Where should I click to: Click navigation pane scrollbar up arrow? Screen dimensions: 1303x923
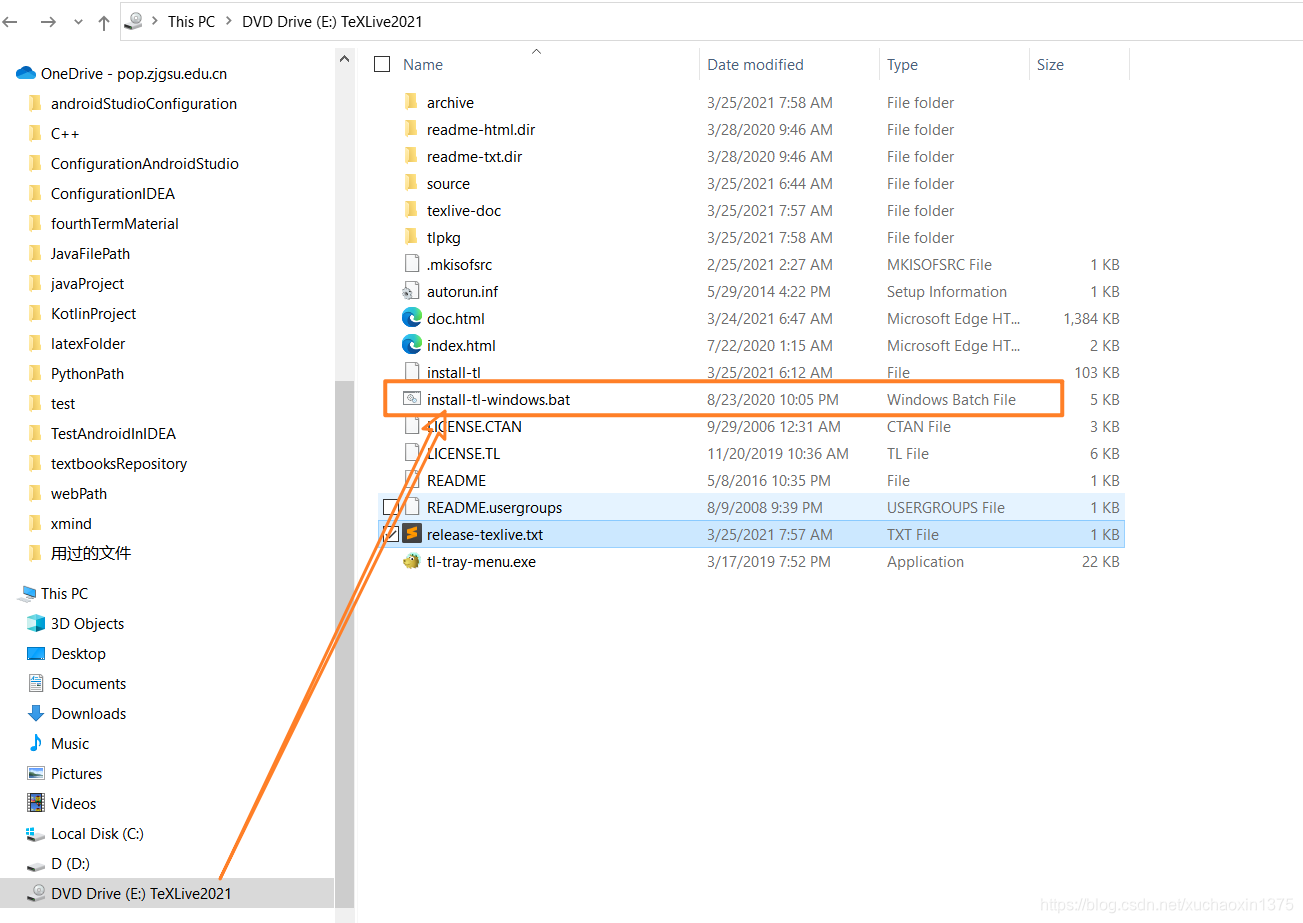345,59
